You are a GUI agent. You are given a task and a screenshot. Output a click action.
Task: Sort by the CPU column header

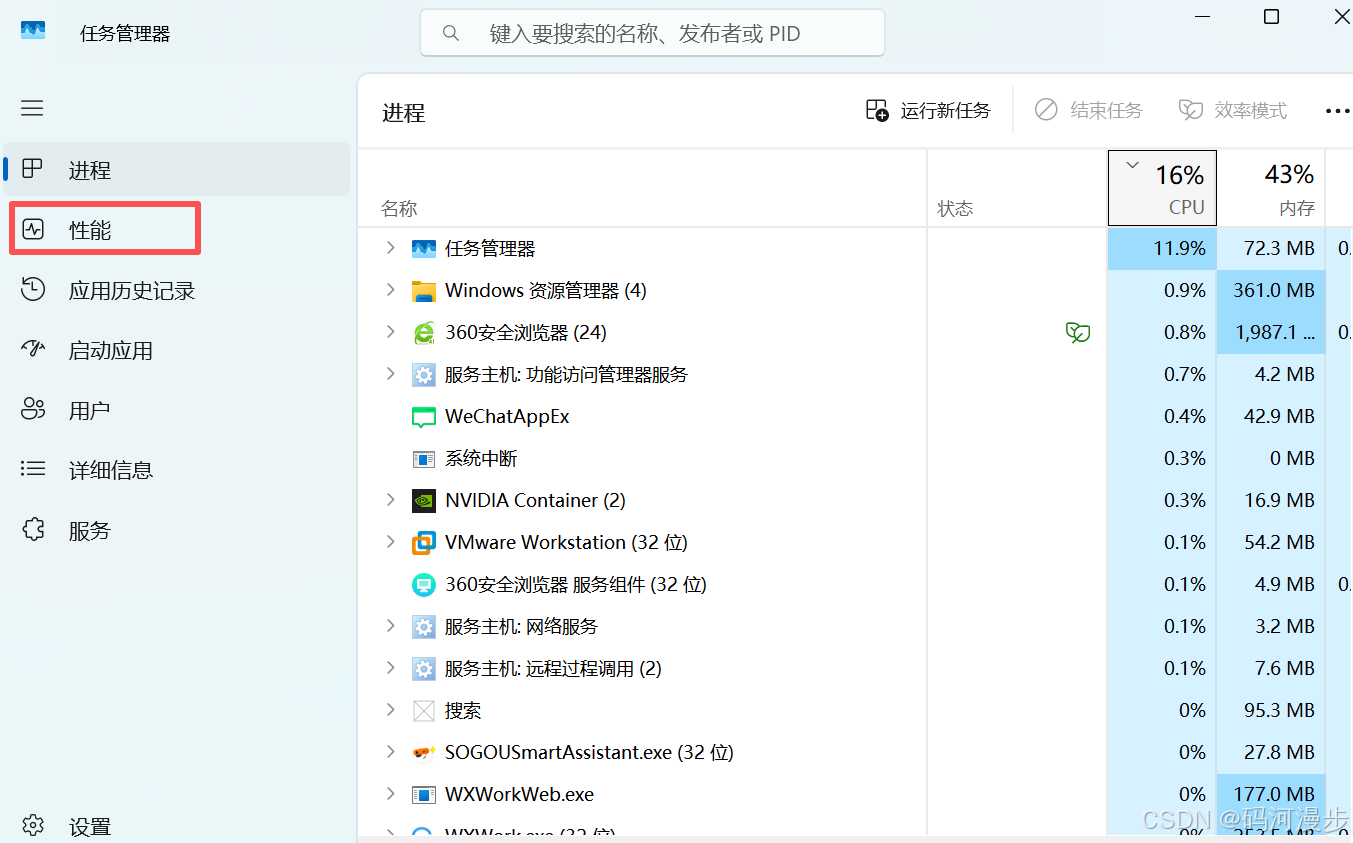click(x=1162, y=188)
